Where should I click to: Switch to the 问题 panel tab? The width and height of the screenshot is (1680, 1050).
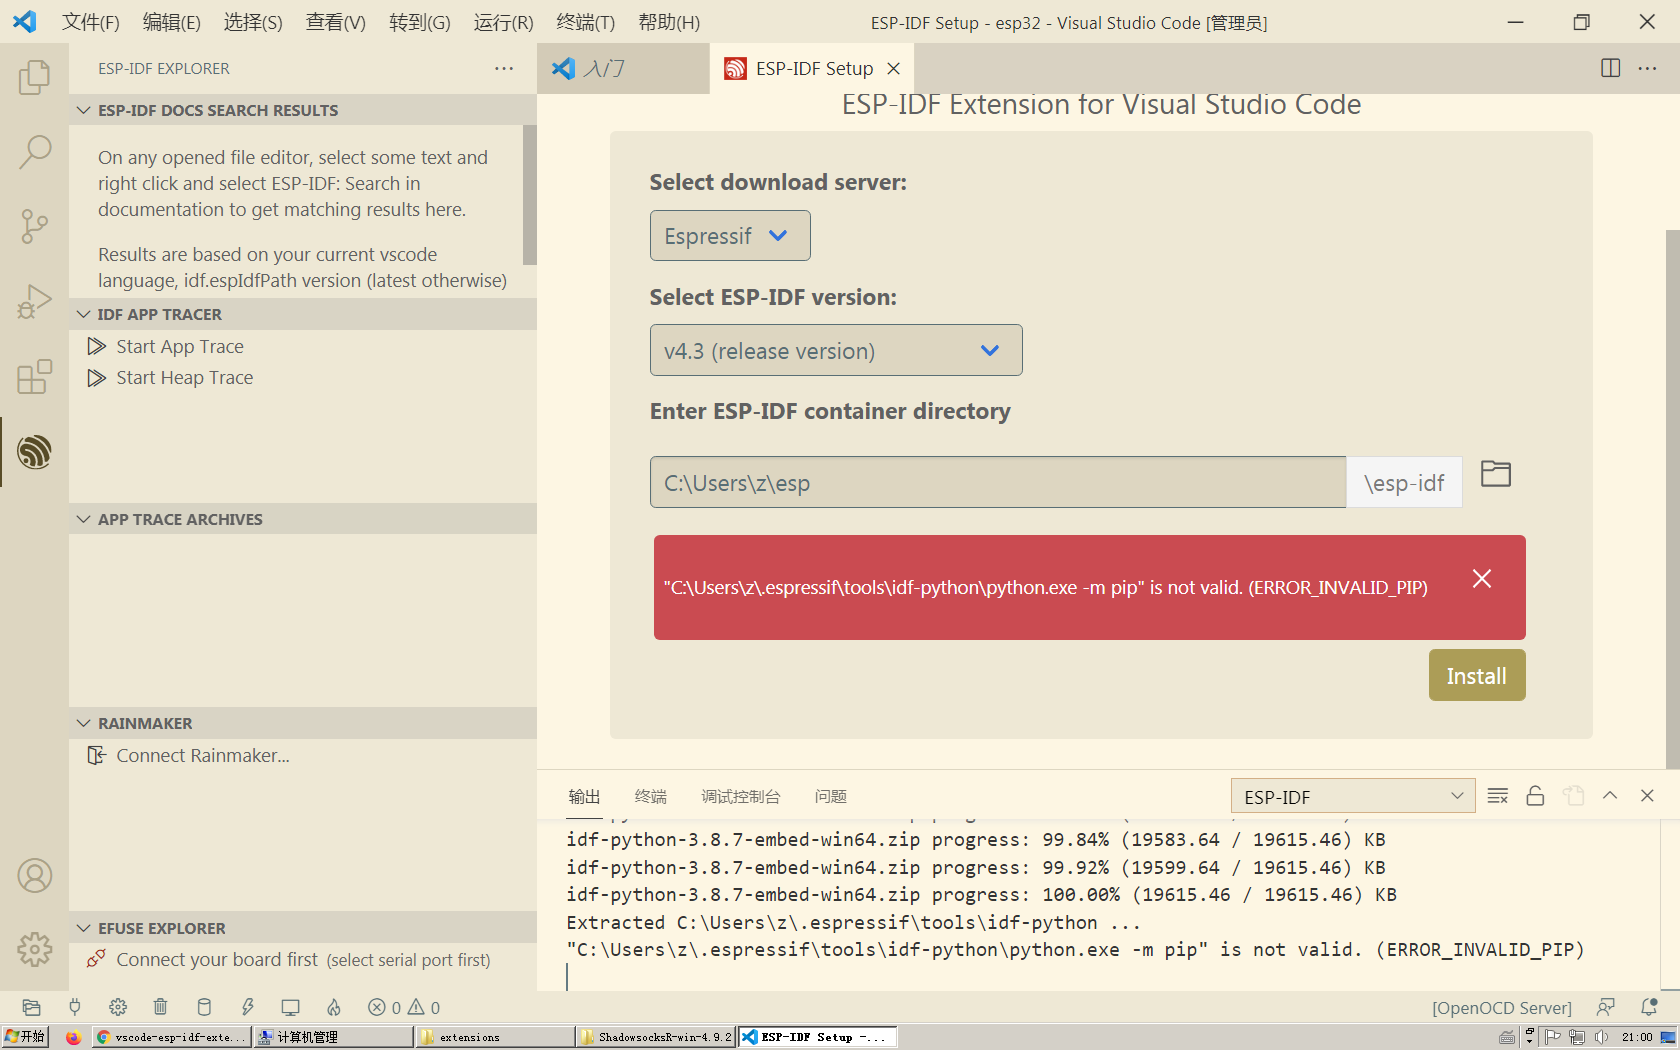830,796
